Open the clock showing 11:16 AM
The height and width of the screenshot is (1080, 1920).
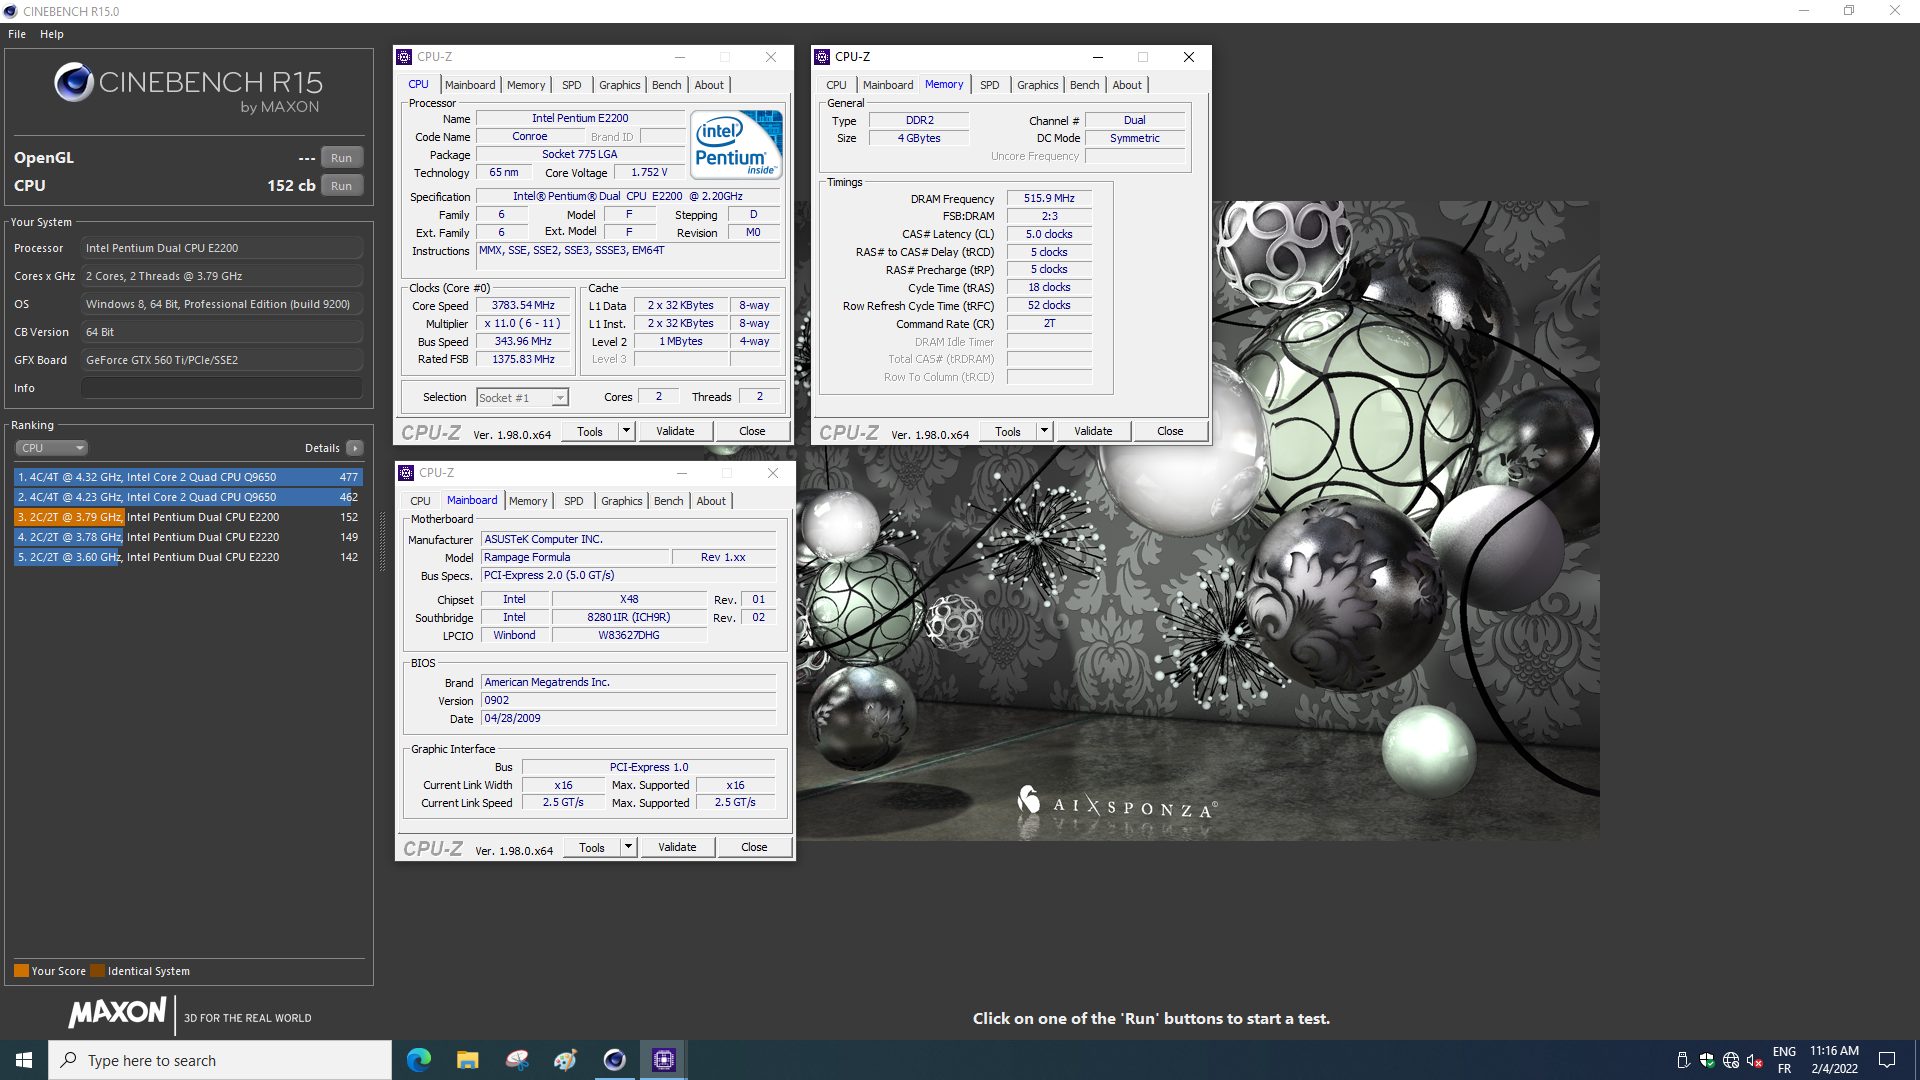coord(1834,1060)
